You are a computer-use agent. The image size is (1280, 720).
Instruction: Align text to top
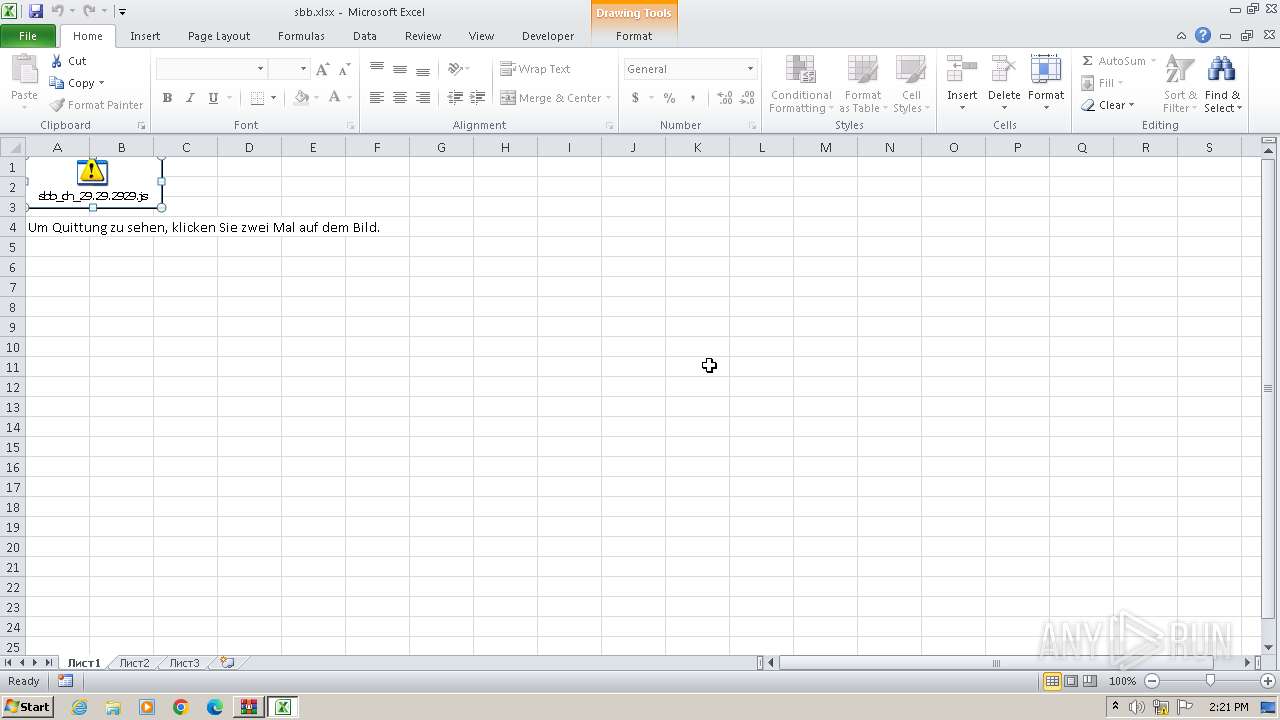coord(377,69)
